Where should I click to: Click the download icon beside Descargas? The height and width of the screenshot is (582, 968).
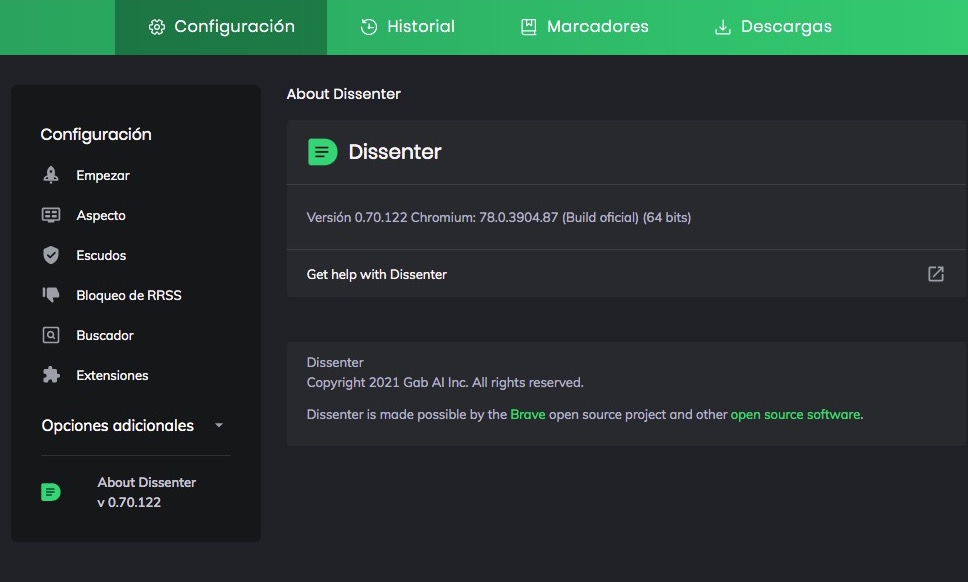(x=722, y=27)
